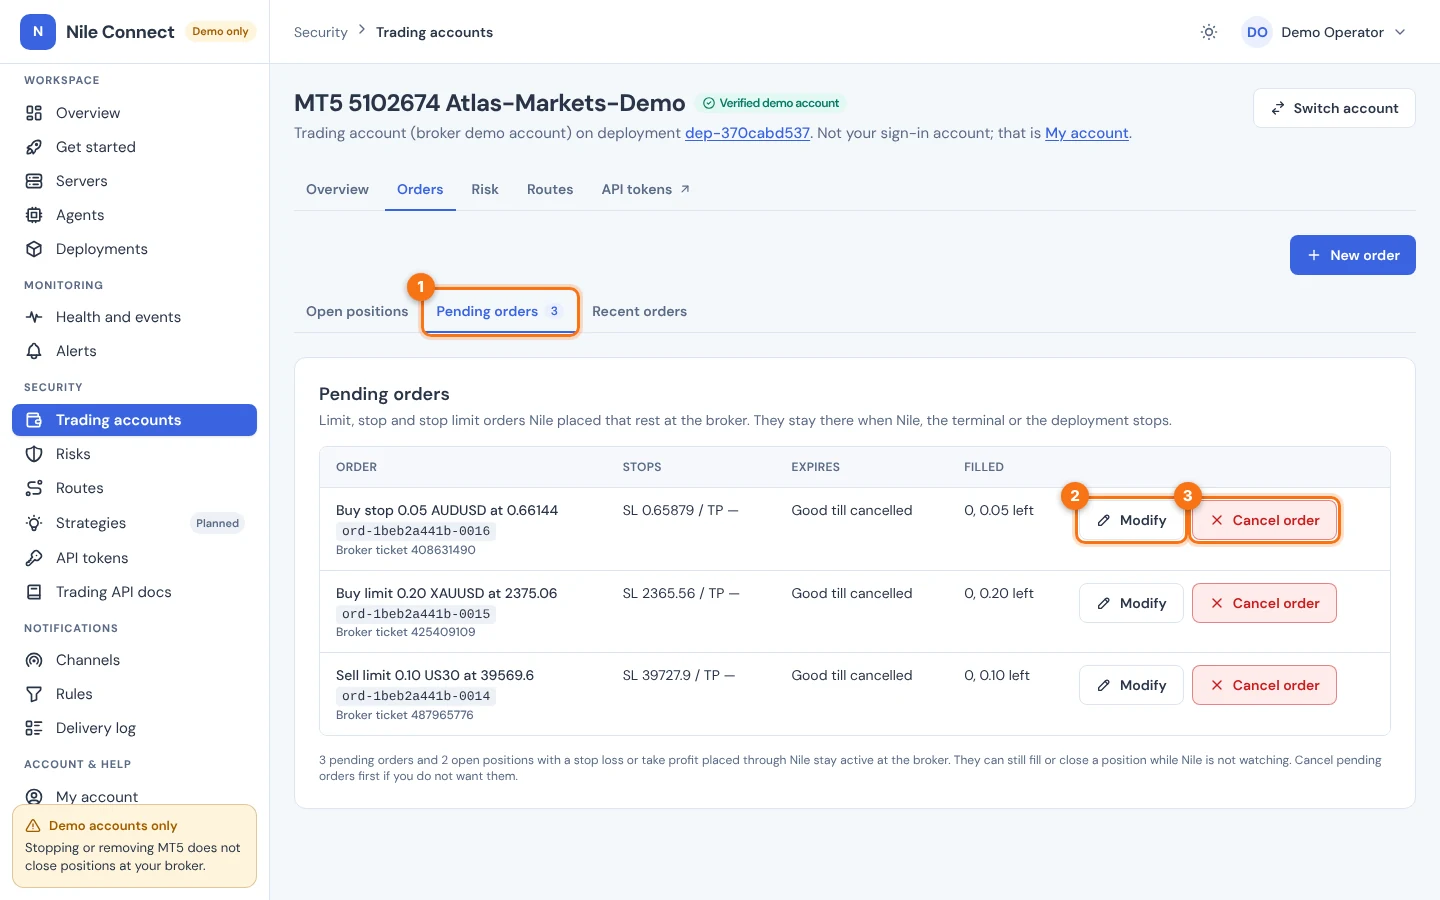
Task: Click the Trading API docs book icon
Action: click(34, 592)
